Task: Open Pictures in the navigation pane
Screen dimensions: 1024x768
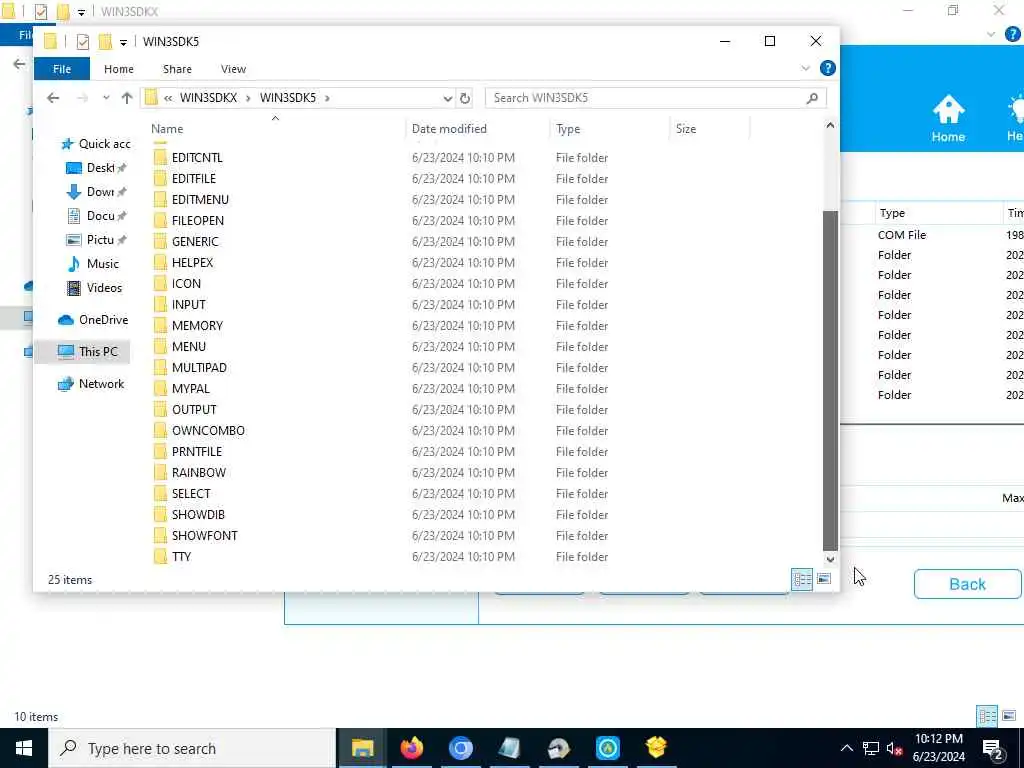Action: point(96,240)
